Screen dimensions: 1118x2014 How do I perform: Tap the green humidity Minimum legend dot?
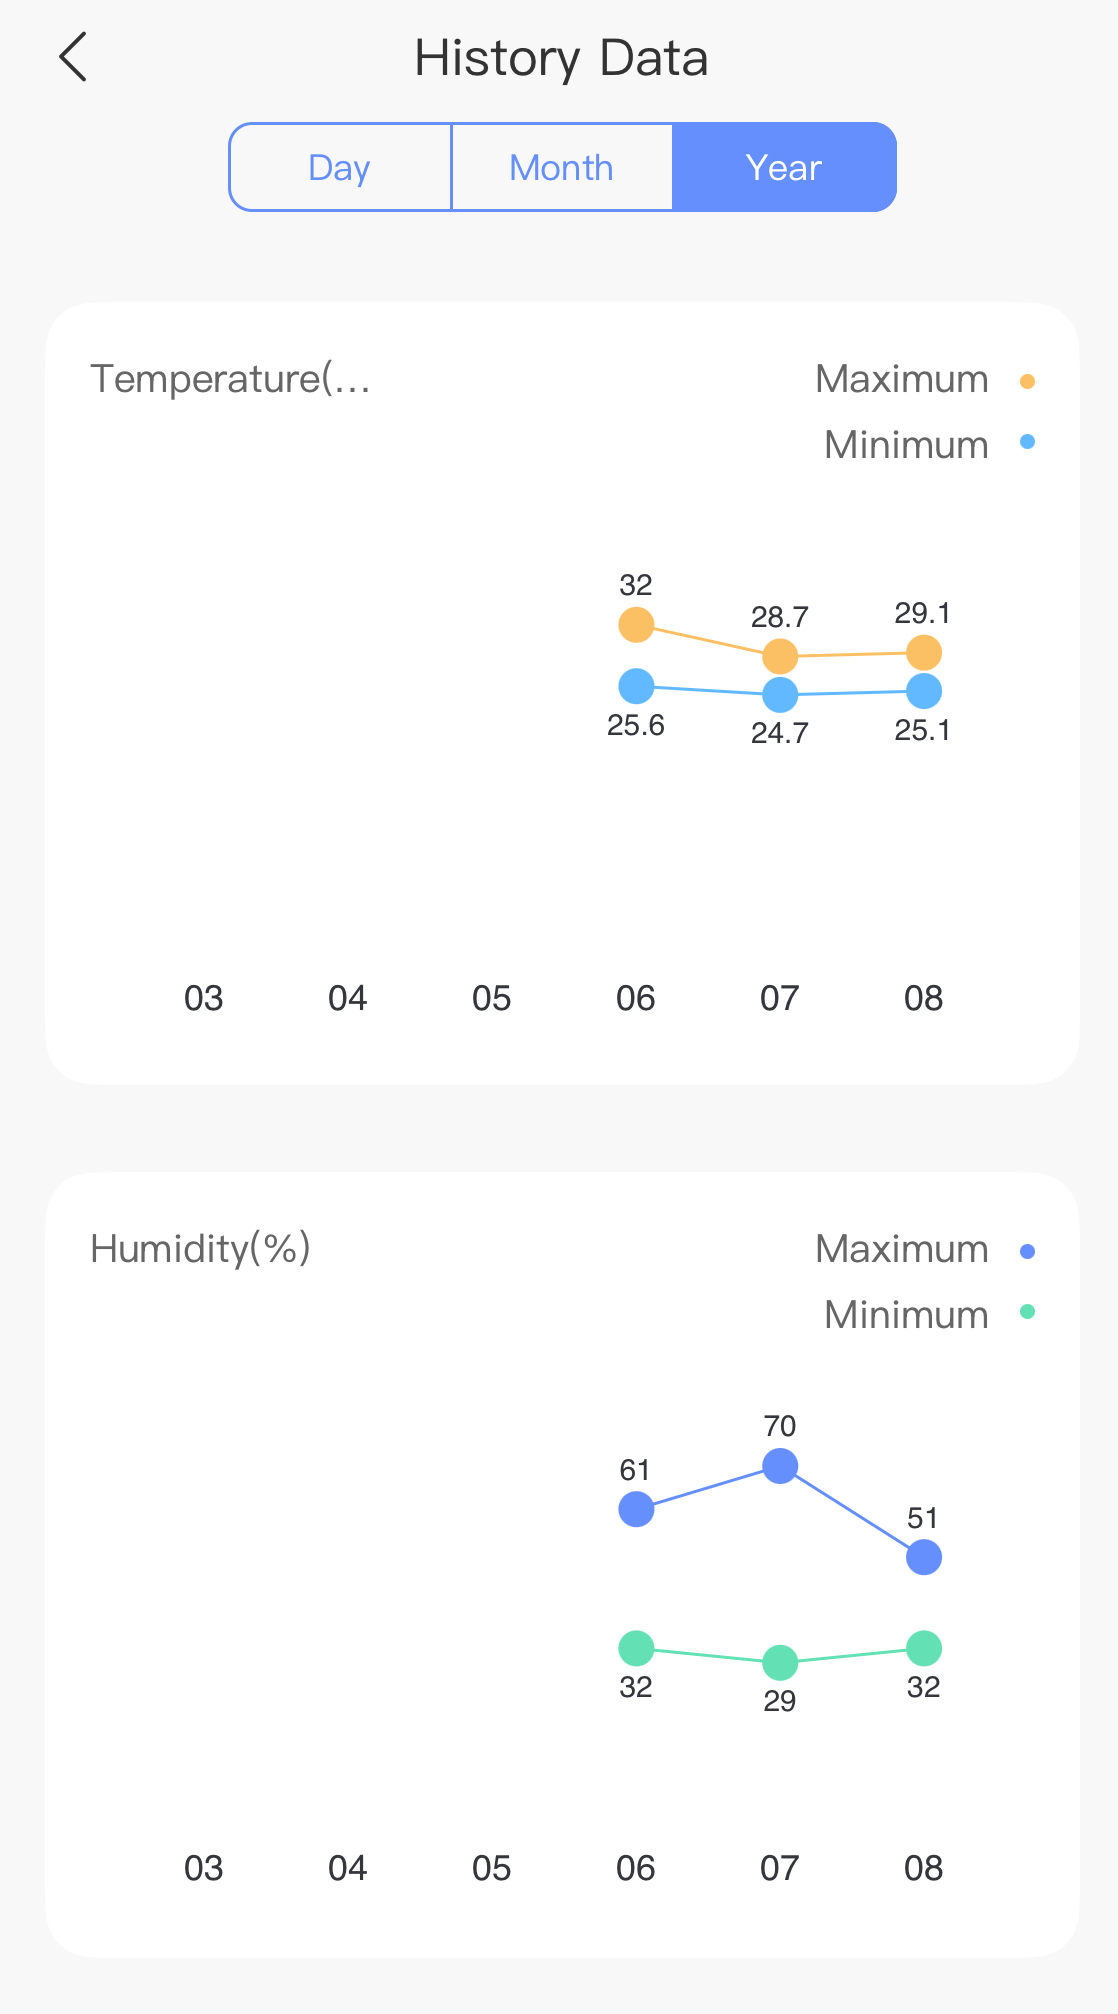1027,1312
